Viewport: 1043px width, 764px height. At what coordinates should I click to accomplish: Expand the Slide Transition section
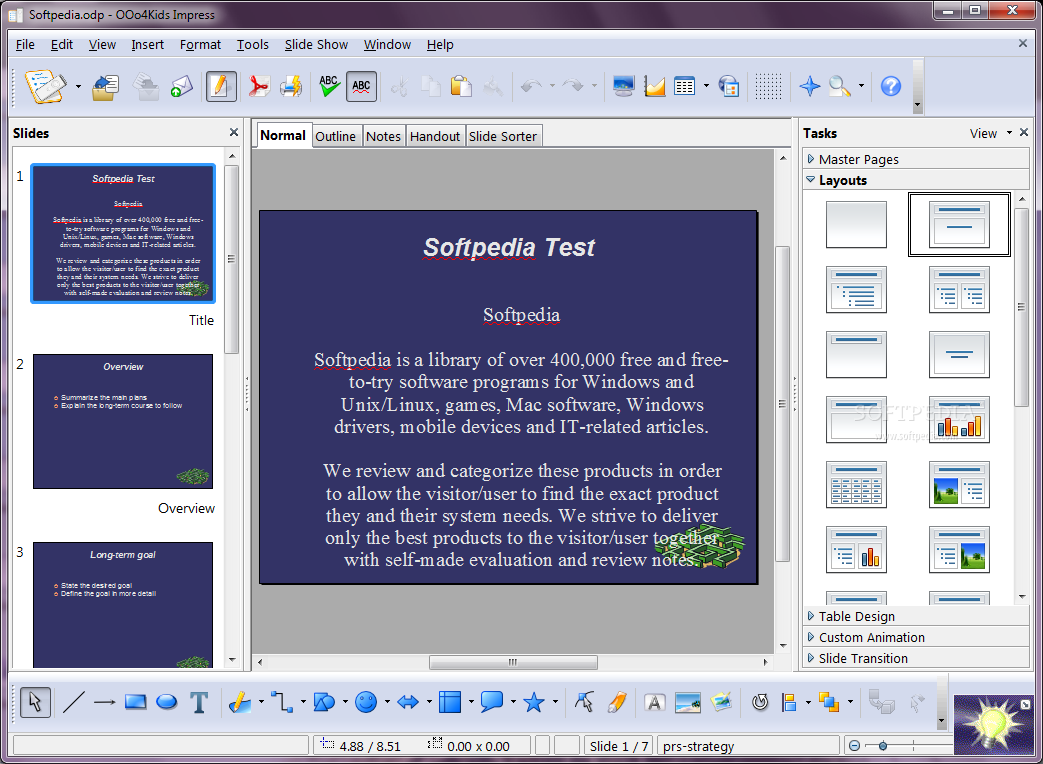point(915,658)
